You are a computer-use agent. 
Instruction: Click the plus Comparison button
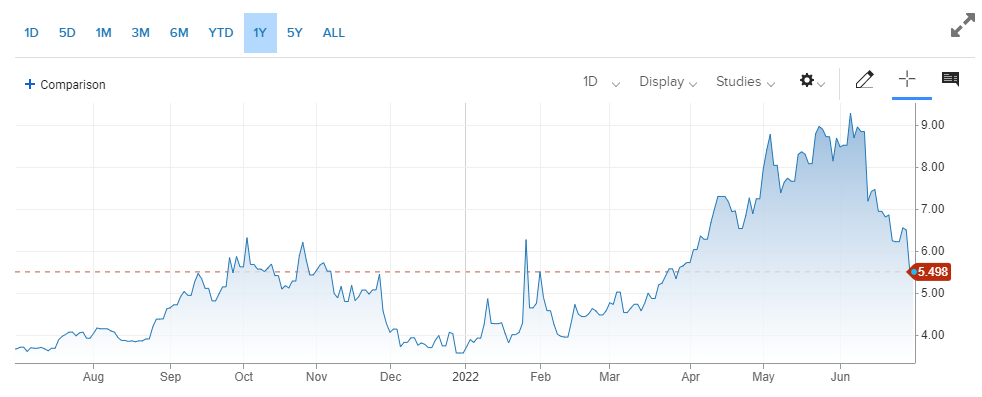65,85
